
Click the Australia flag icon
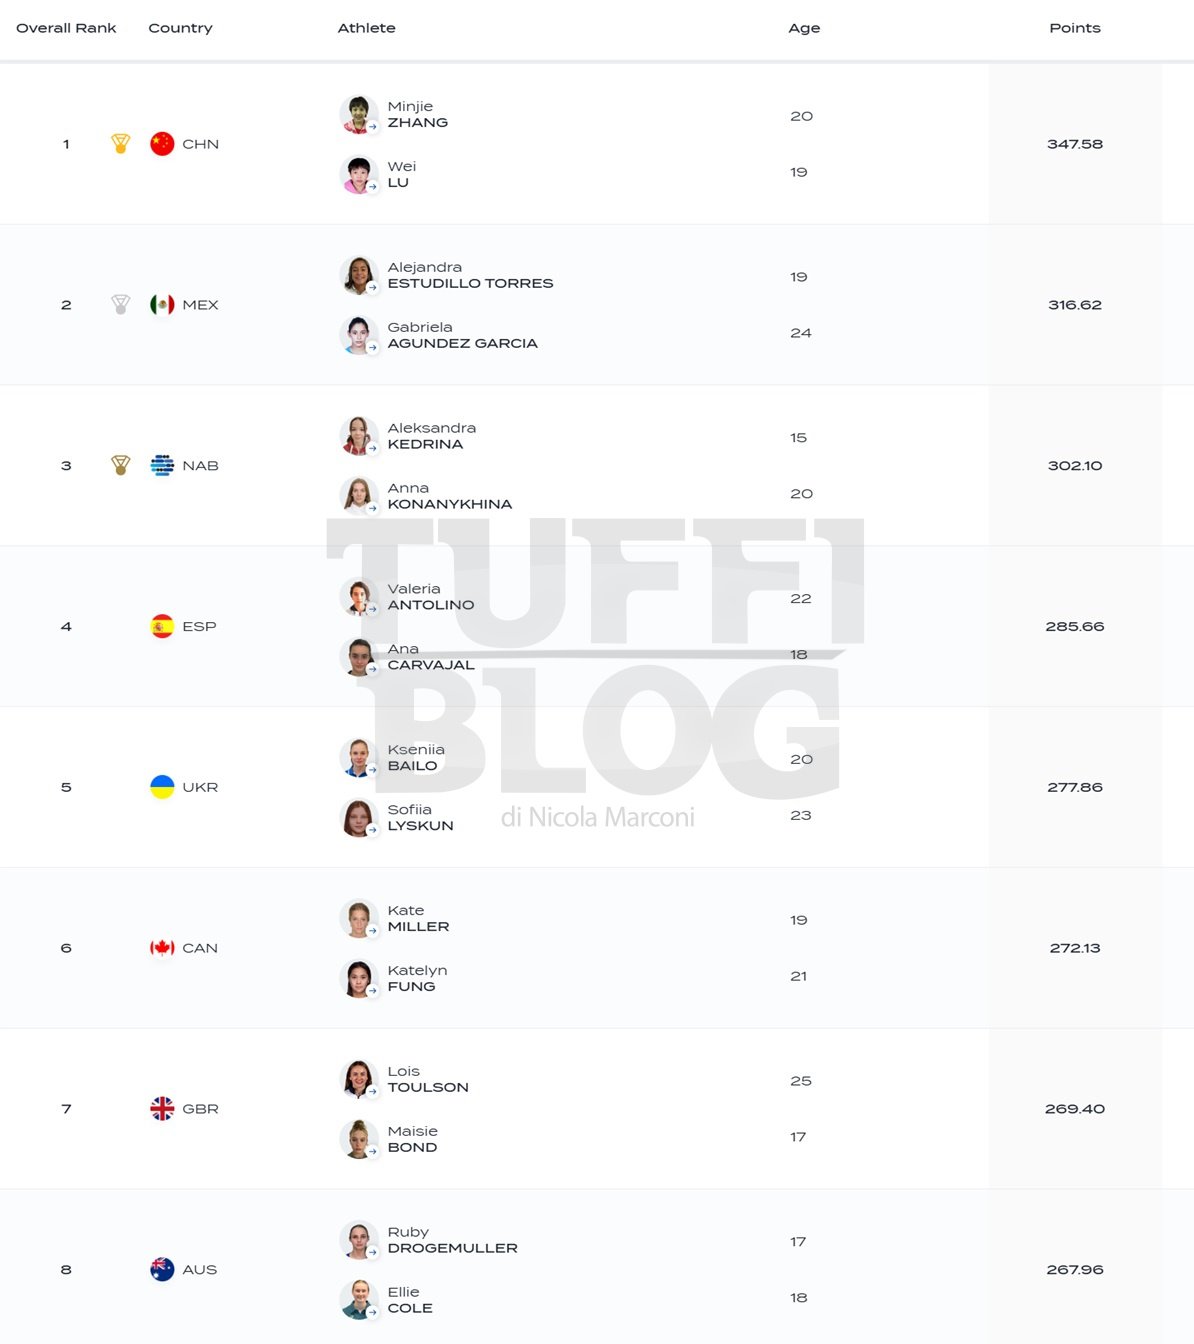point(162,1270)
